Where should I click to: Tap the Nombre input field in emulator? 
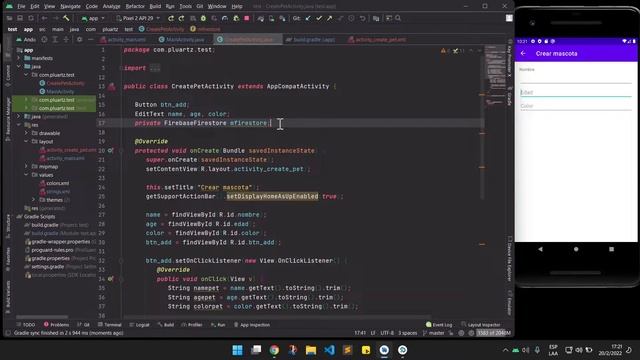click(576, 78)
